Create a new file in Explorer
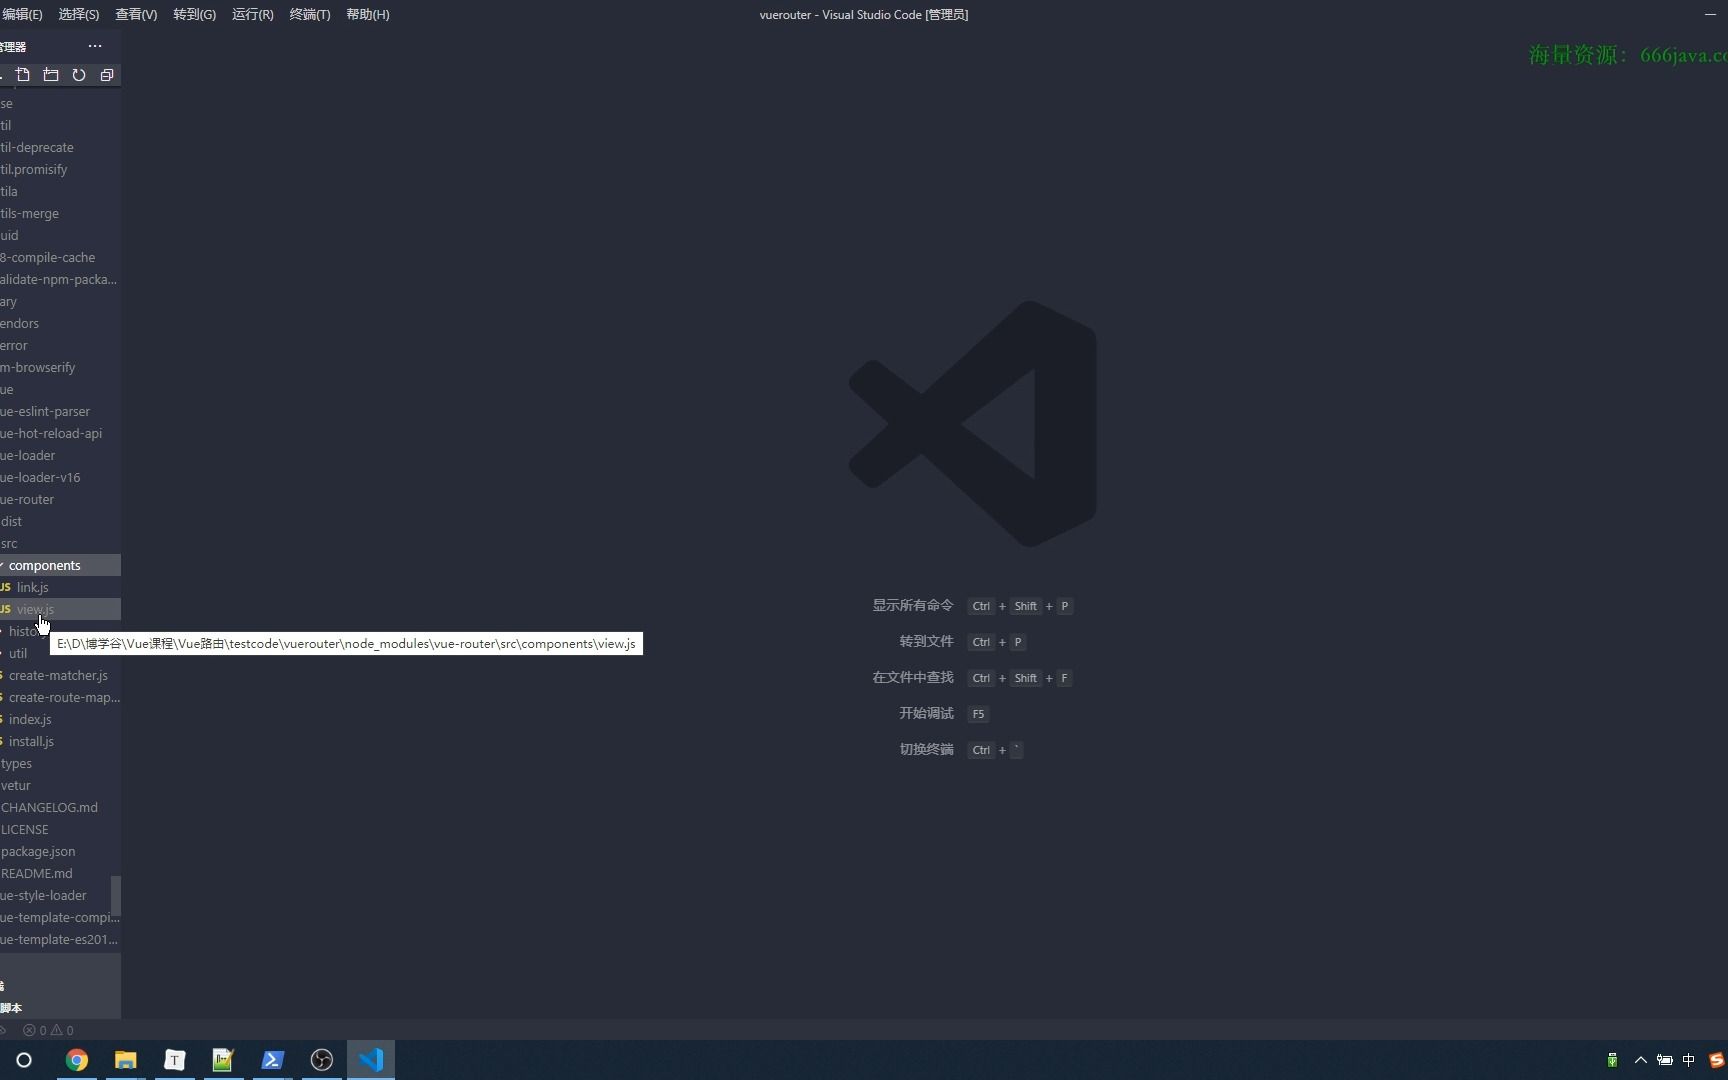This screenshot has width=1728, height=1080. 22,75
